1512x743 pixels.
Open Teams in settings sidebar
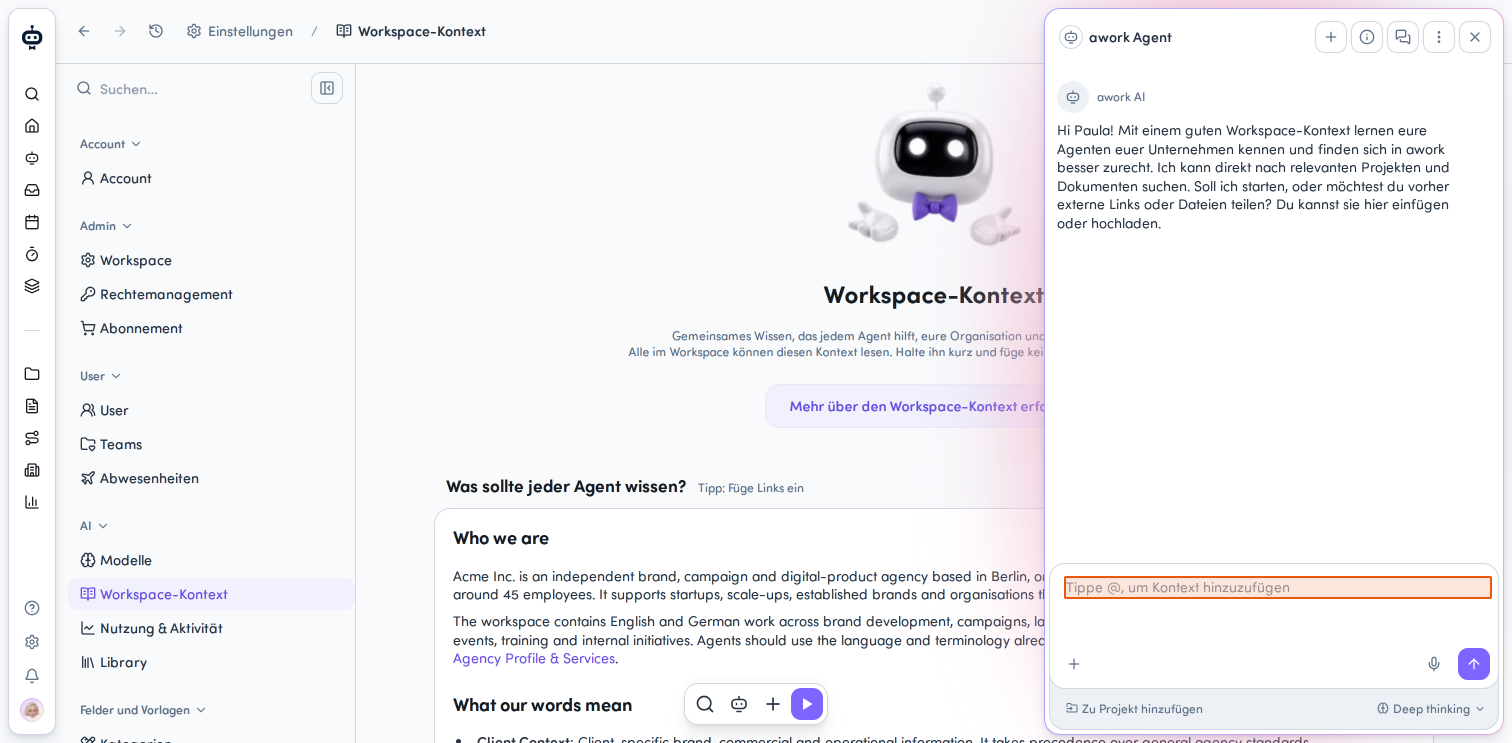[211, 444]
